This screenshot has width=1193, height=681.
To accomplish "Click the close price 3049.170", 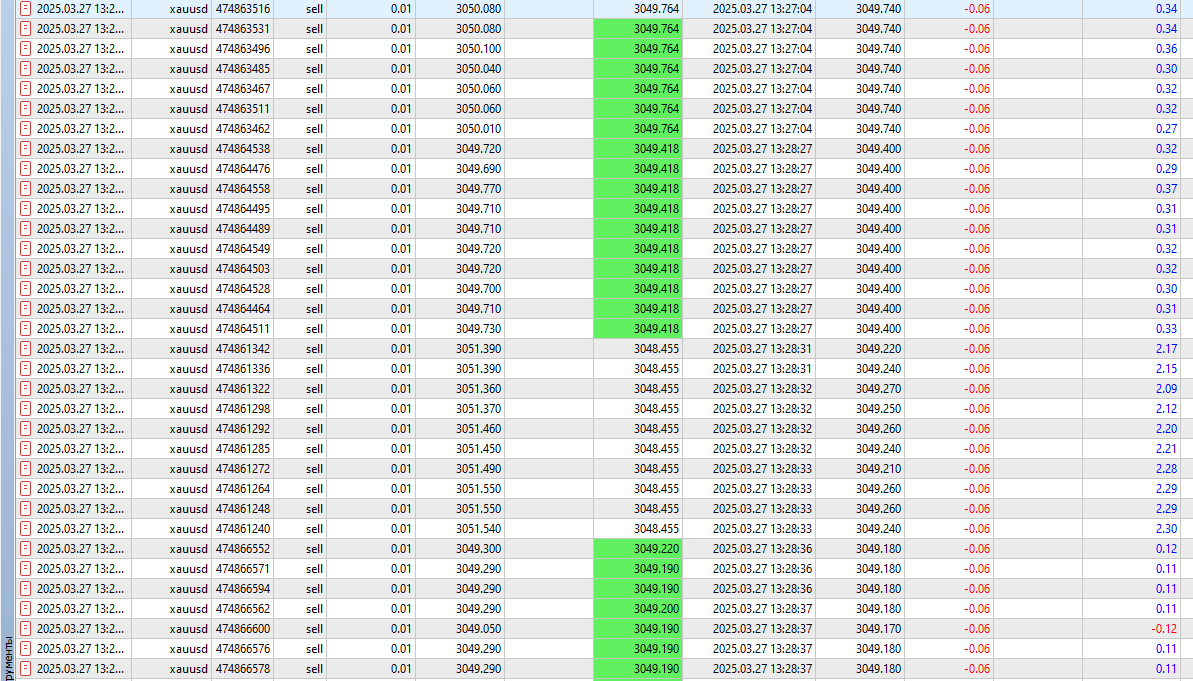I will click(878, 629).
